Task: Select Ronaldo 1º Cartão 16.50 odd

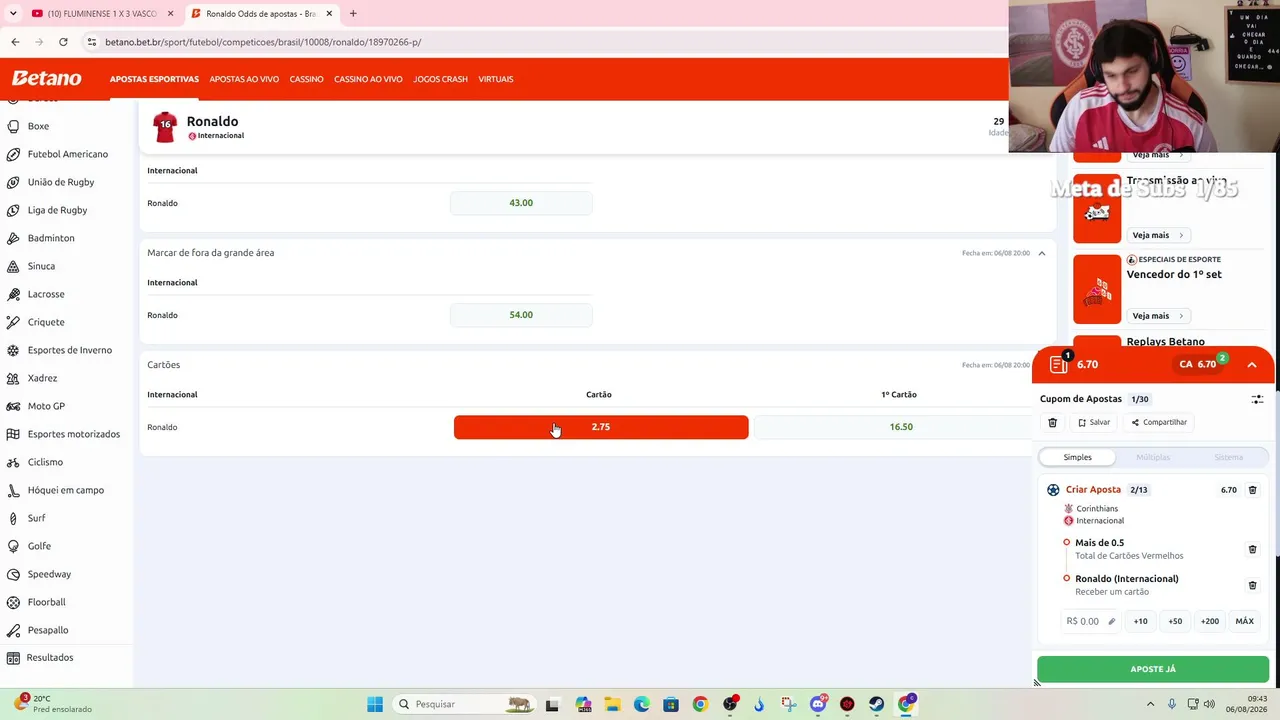Action: 900,427
